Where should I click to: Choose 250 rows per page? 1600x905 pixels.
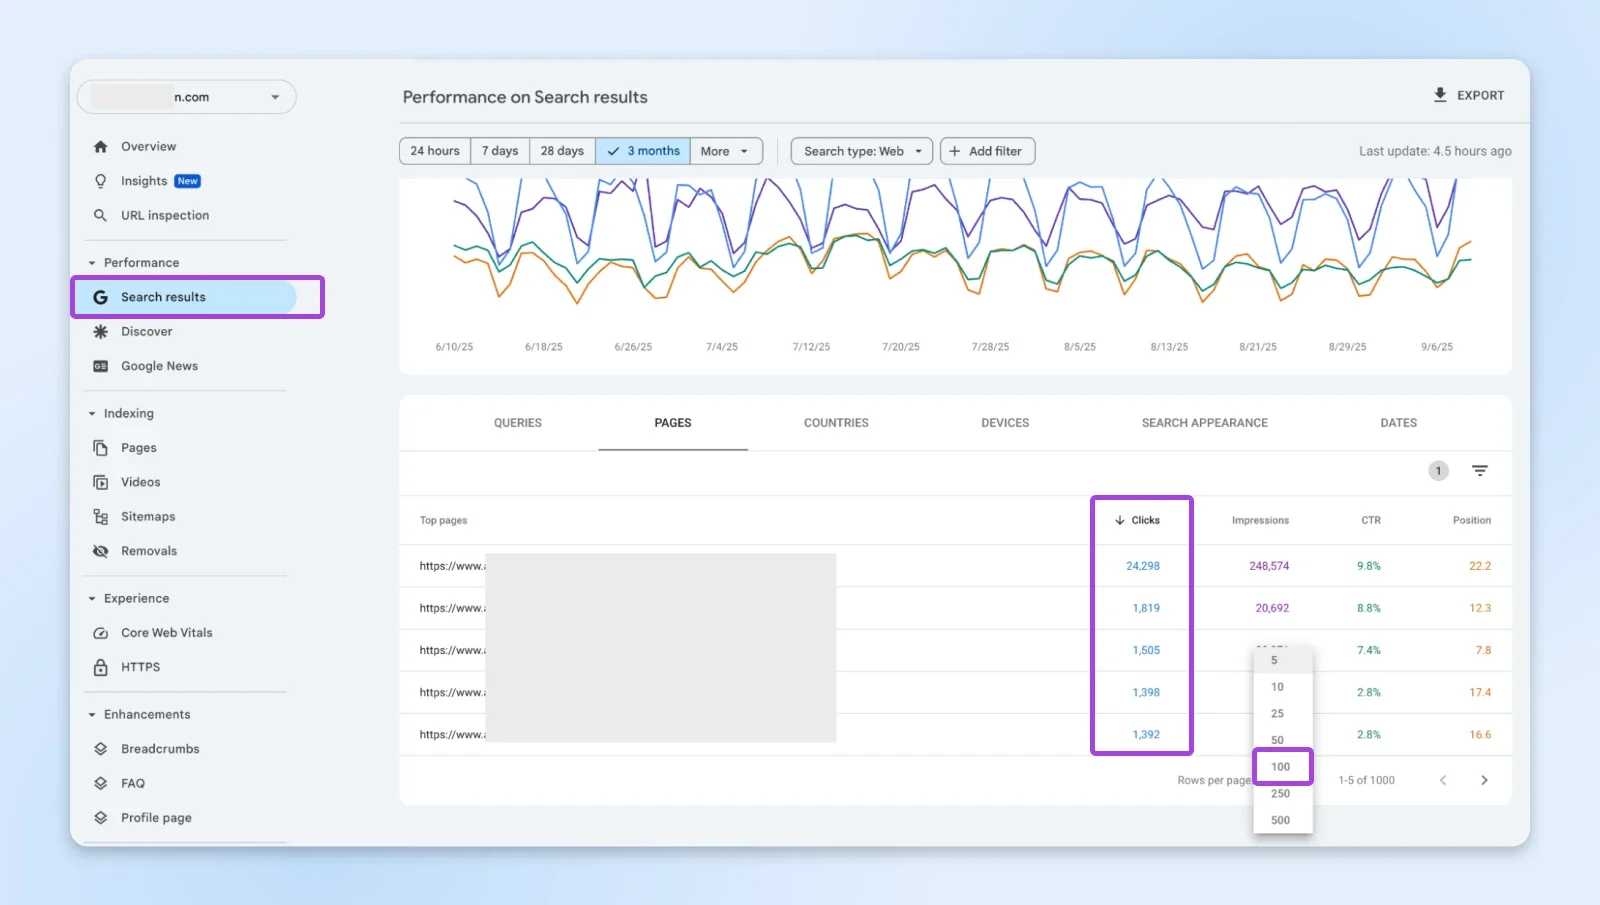1281,793
